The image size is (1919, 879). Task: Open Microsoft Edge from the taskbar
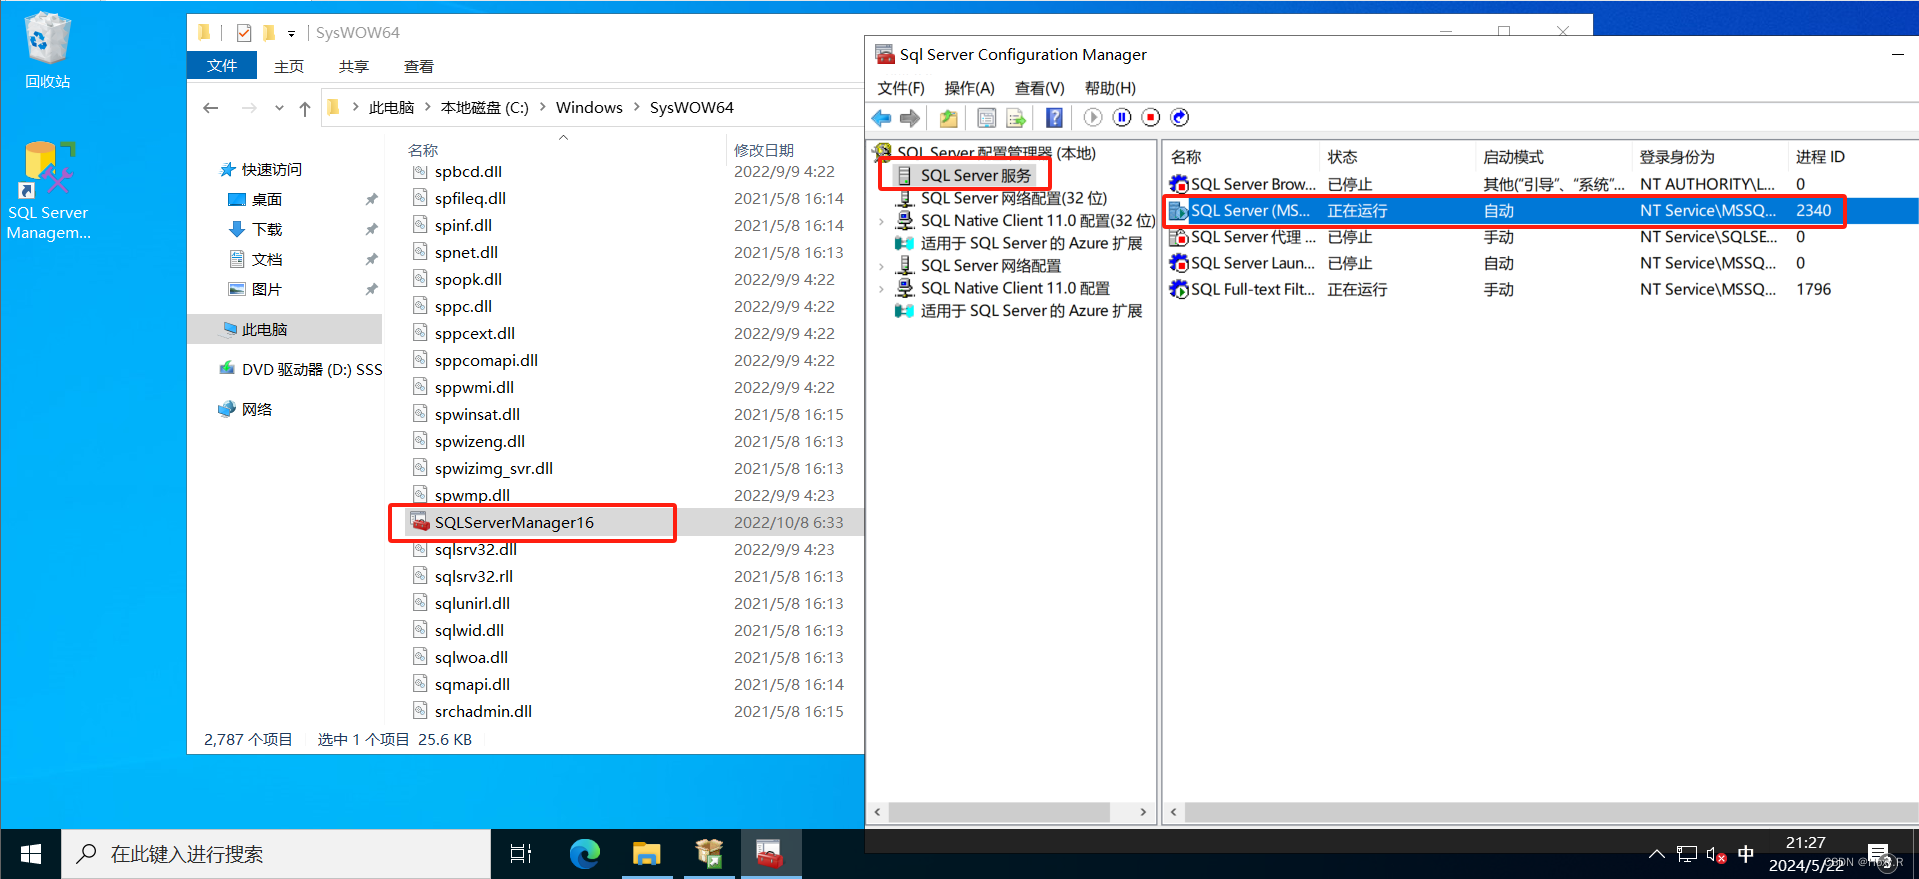(584, 854)
